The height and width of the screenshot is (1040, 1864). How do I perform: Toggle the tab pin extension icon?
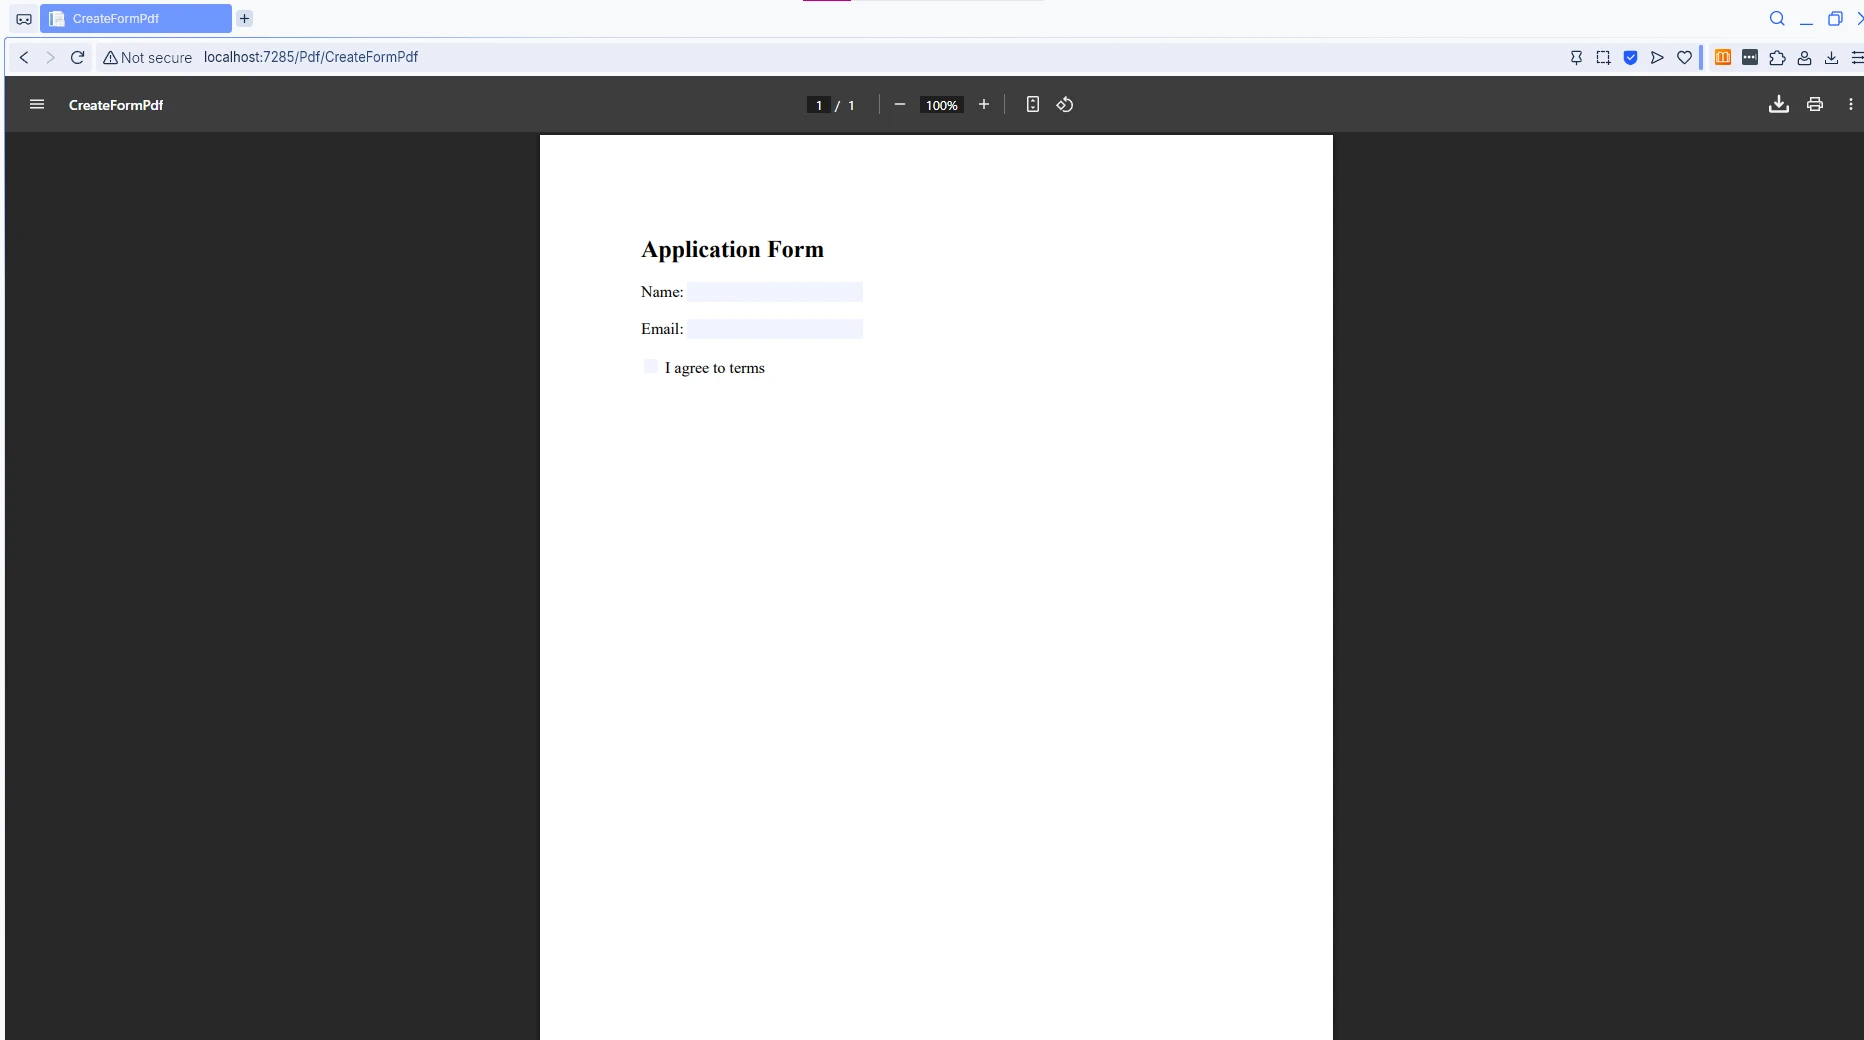pos(1576,57)
